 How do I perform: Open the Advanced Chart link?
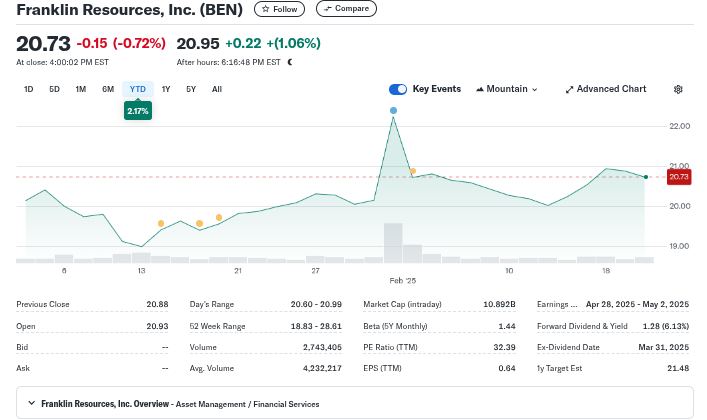click(606, 89)
